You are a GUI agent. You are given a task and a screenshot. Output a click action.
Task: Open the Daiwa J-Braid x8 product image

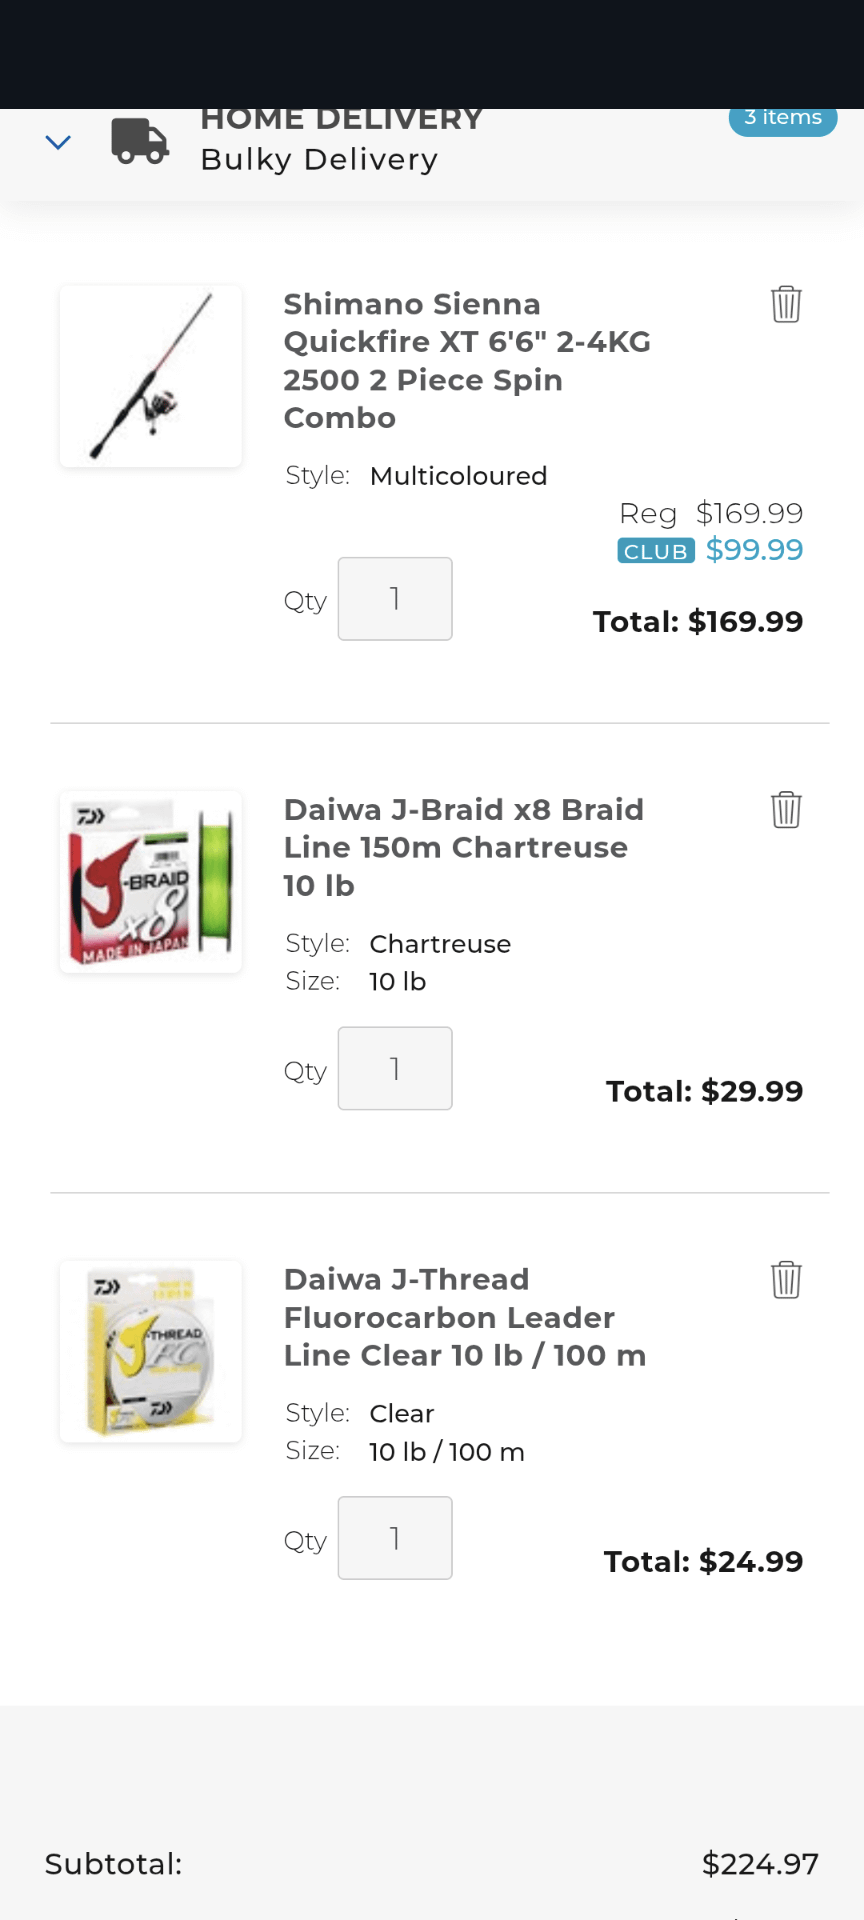tap(151, 882)
